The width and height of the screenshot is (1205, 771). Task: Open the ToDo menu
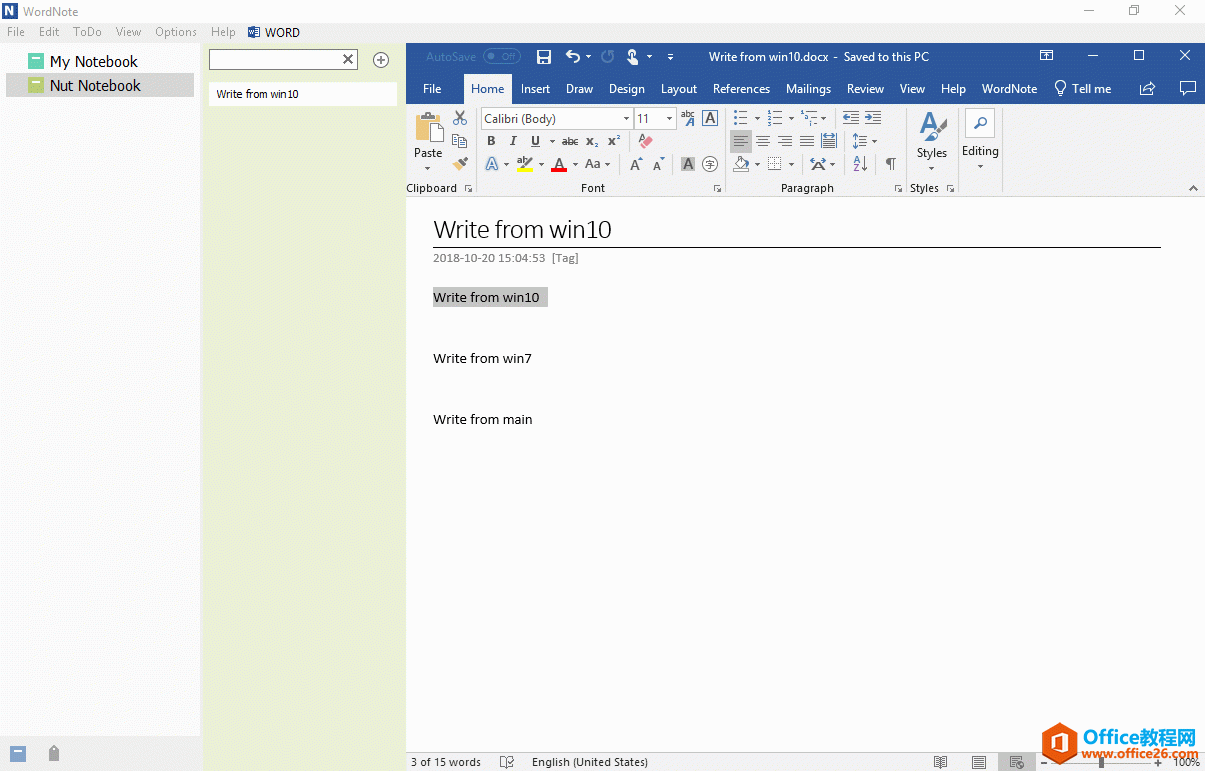[87, 32]
